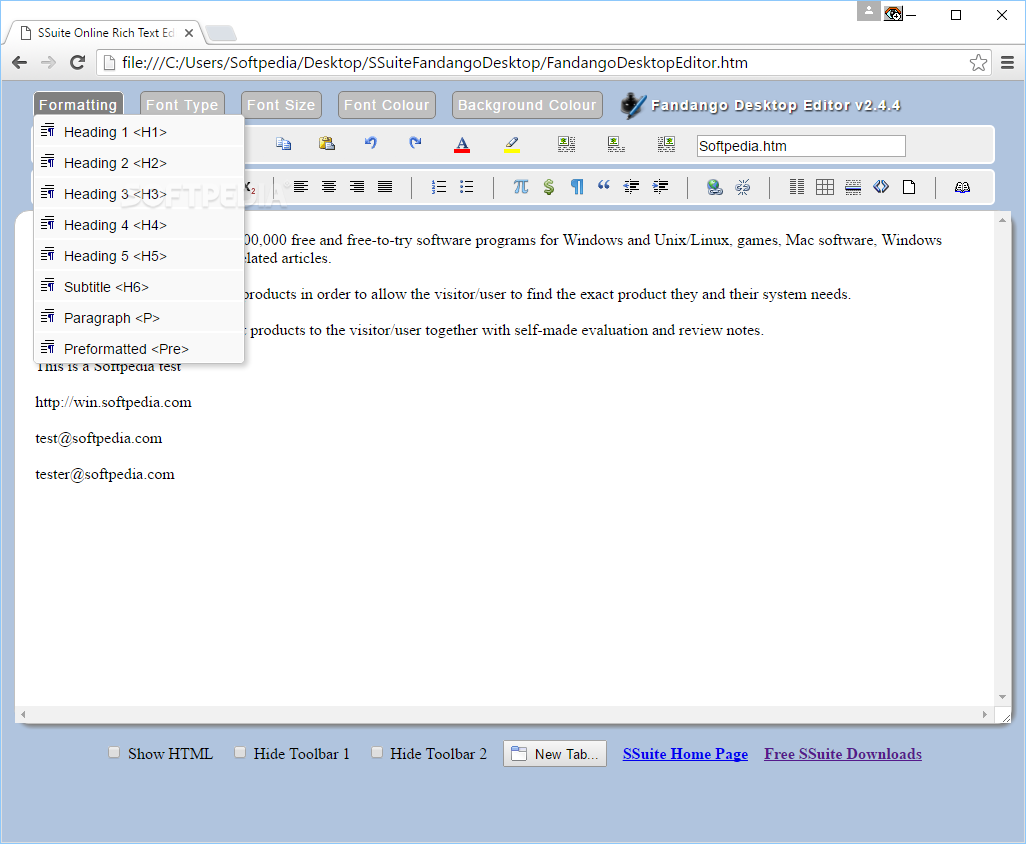The height and width of the screenshot is (844, 1026).
Task: Close the SSuite Online Rich Text tab
Action: click(x=189, y=33)
